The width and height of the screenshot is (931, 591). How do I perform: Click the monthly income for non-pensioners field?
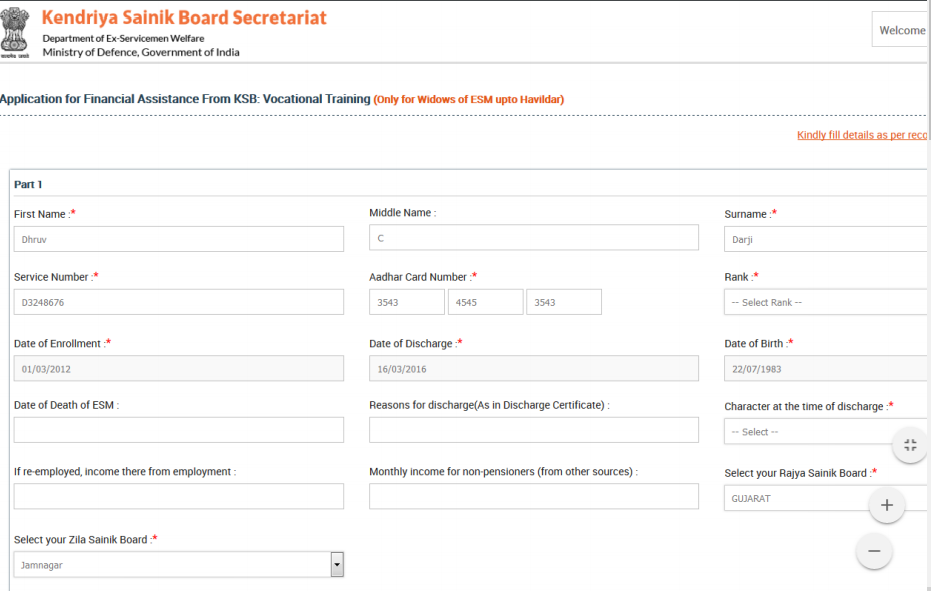(533, 495)
